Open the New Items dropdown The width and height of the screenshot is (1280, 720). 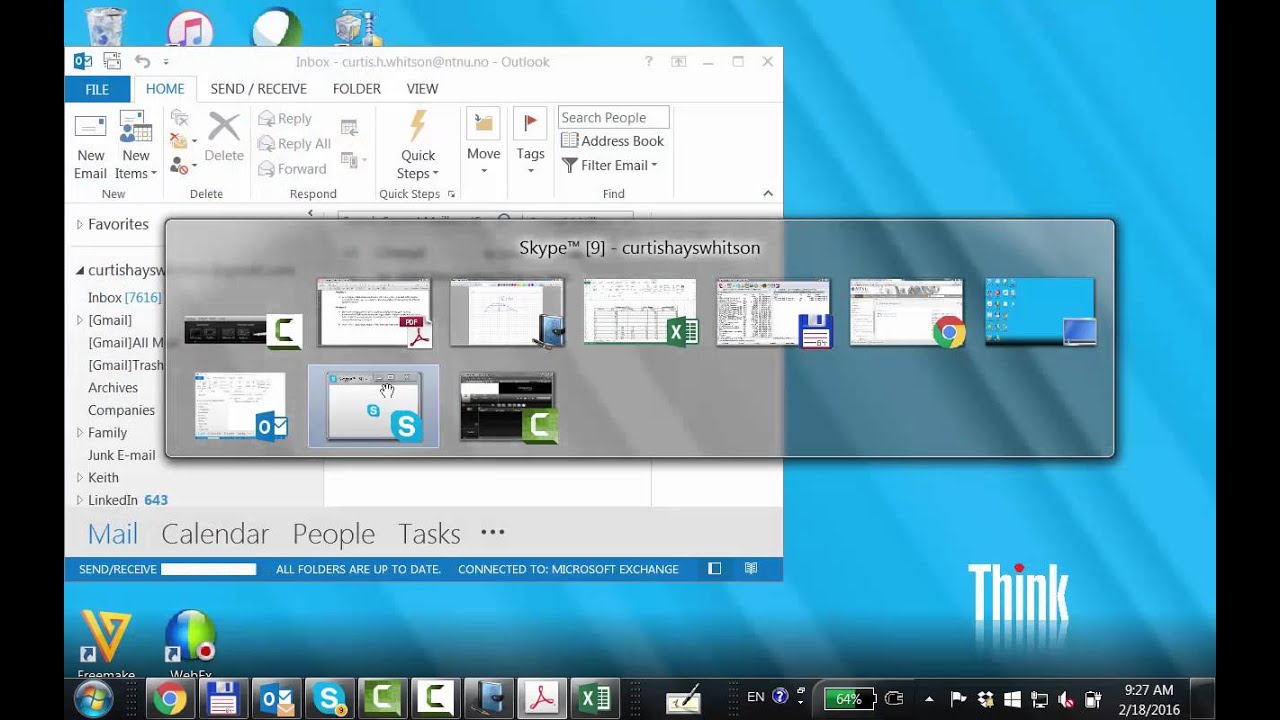[136, 146]
